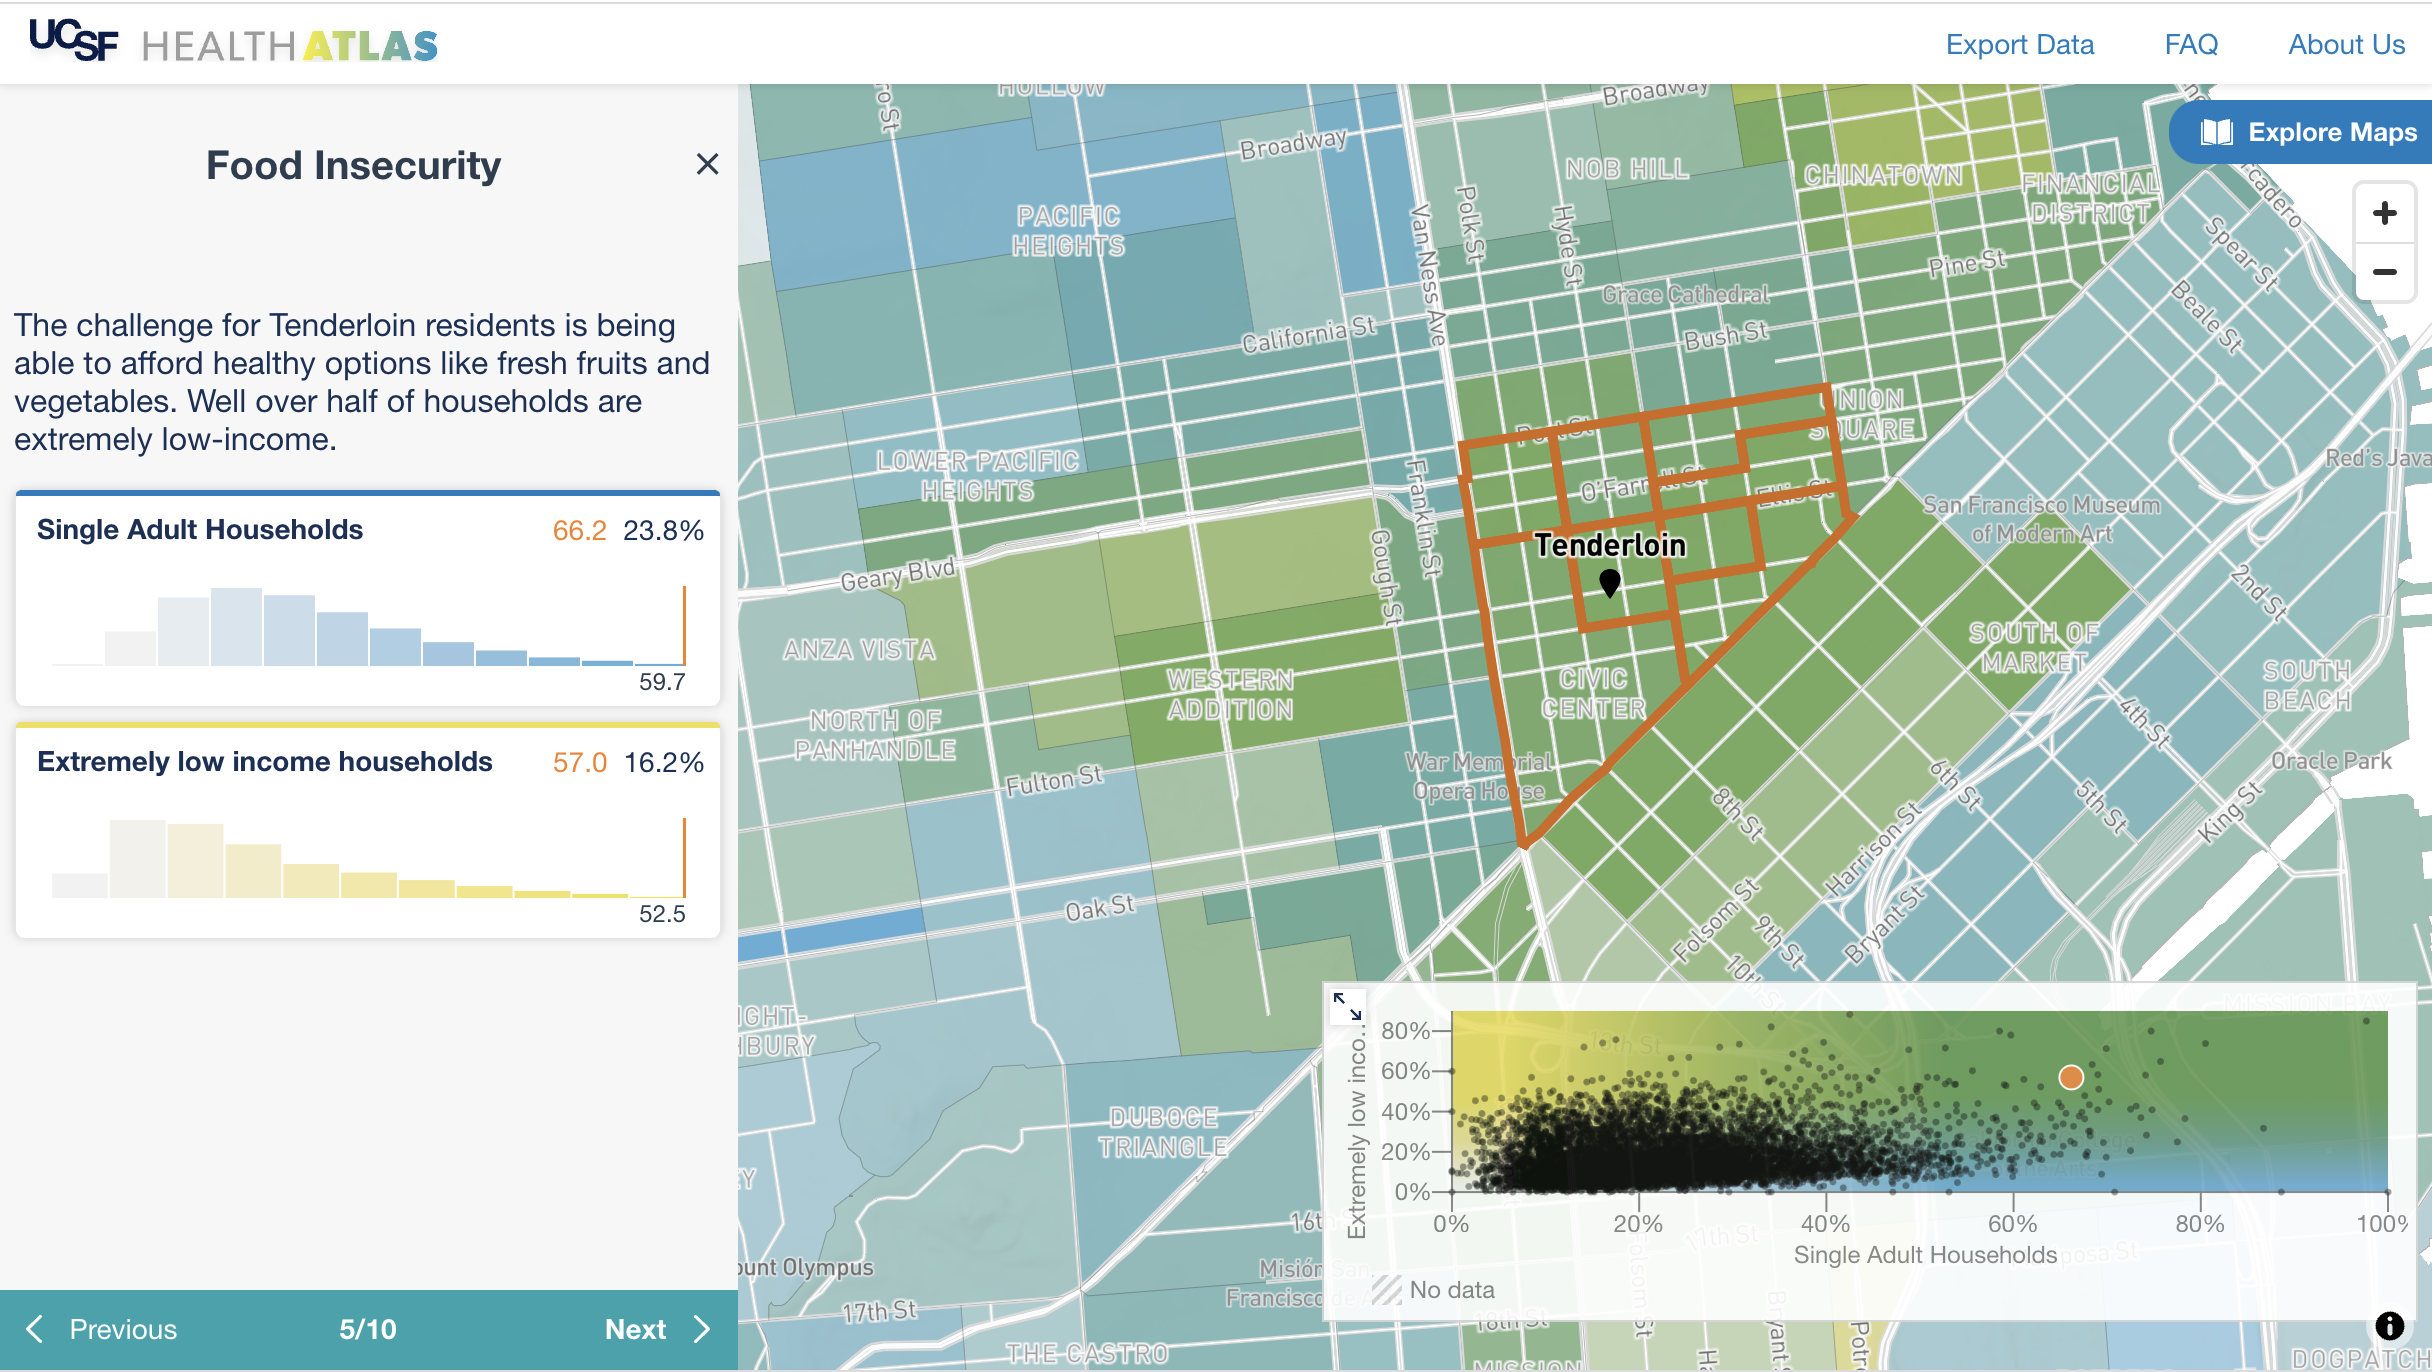
Task: Click the No data legend entry
Action: (x=1433, y=1290)
